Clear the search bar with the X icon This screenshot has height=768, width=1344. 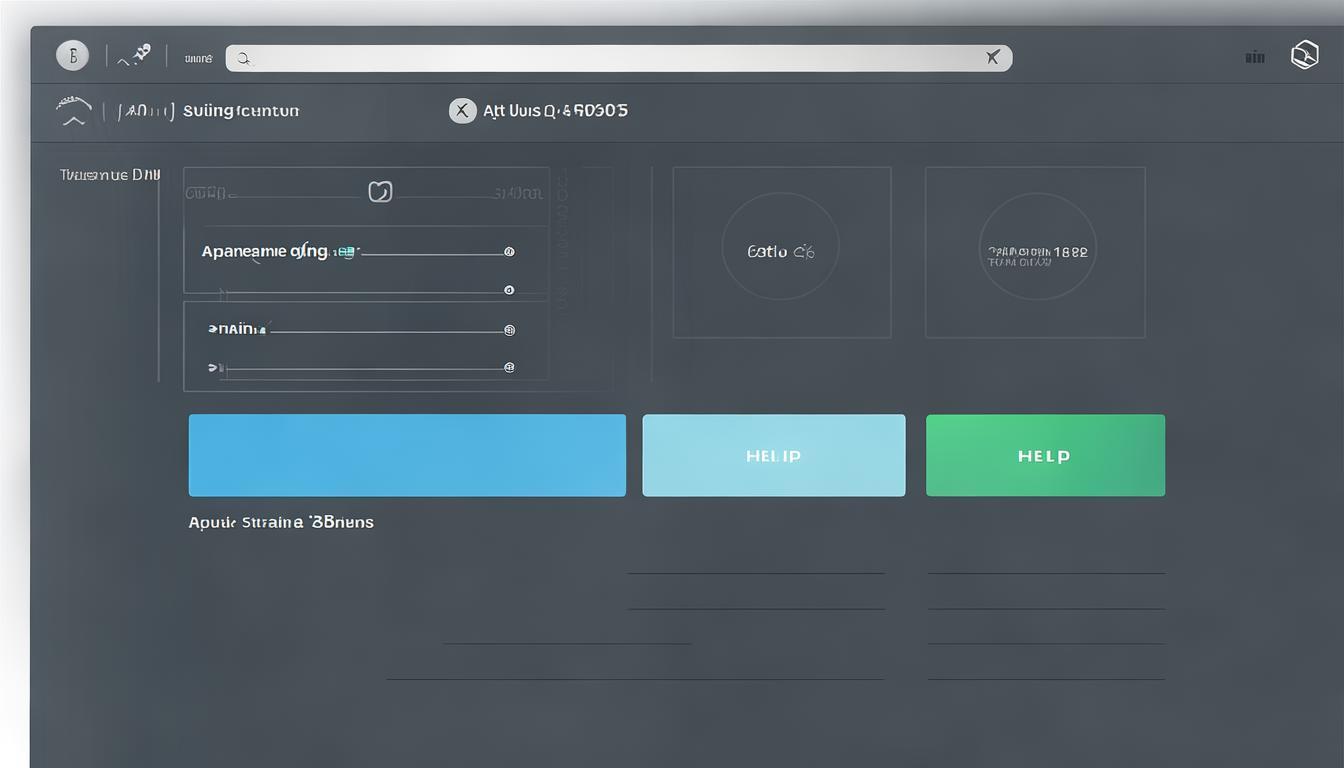992,58
